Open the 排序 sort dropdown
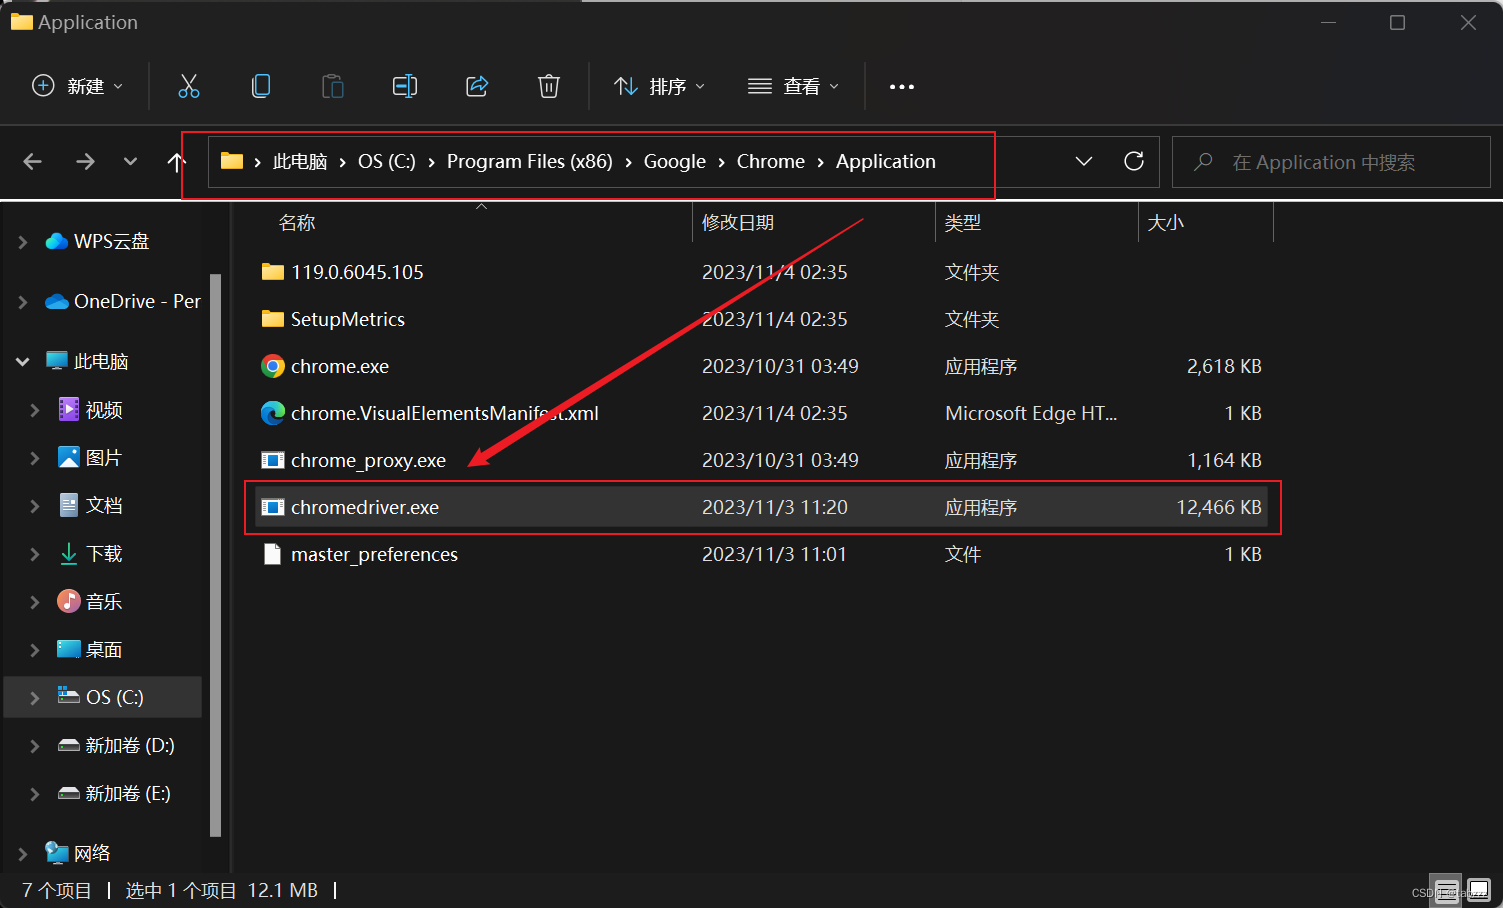The width and height of the screenshot is (1503, 908). pyautogui.click(x=659, y=86)
